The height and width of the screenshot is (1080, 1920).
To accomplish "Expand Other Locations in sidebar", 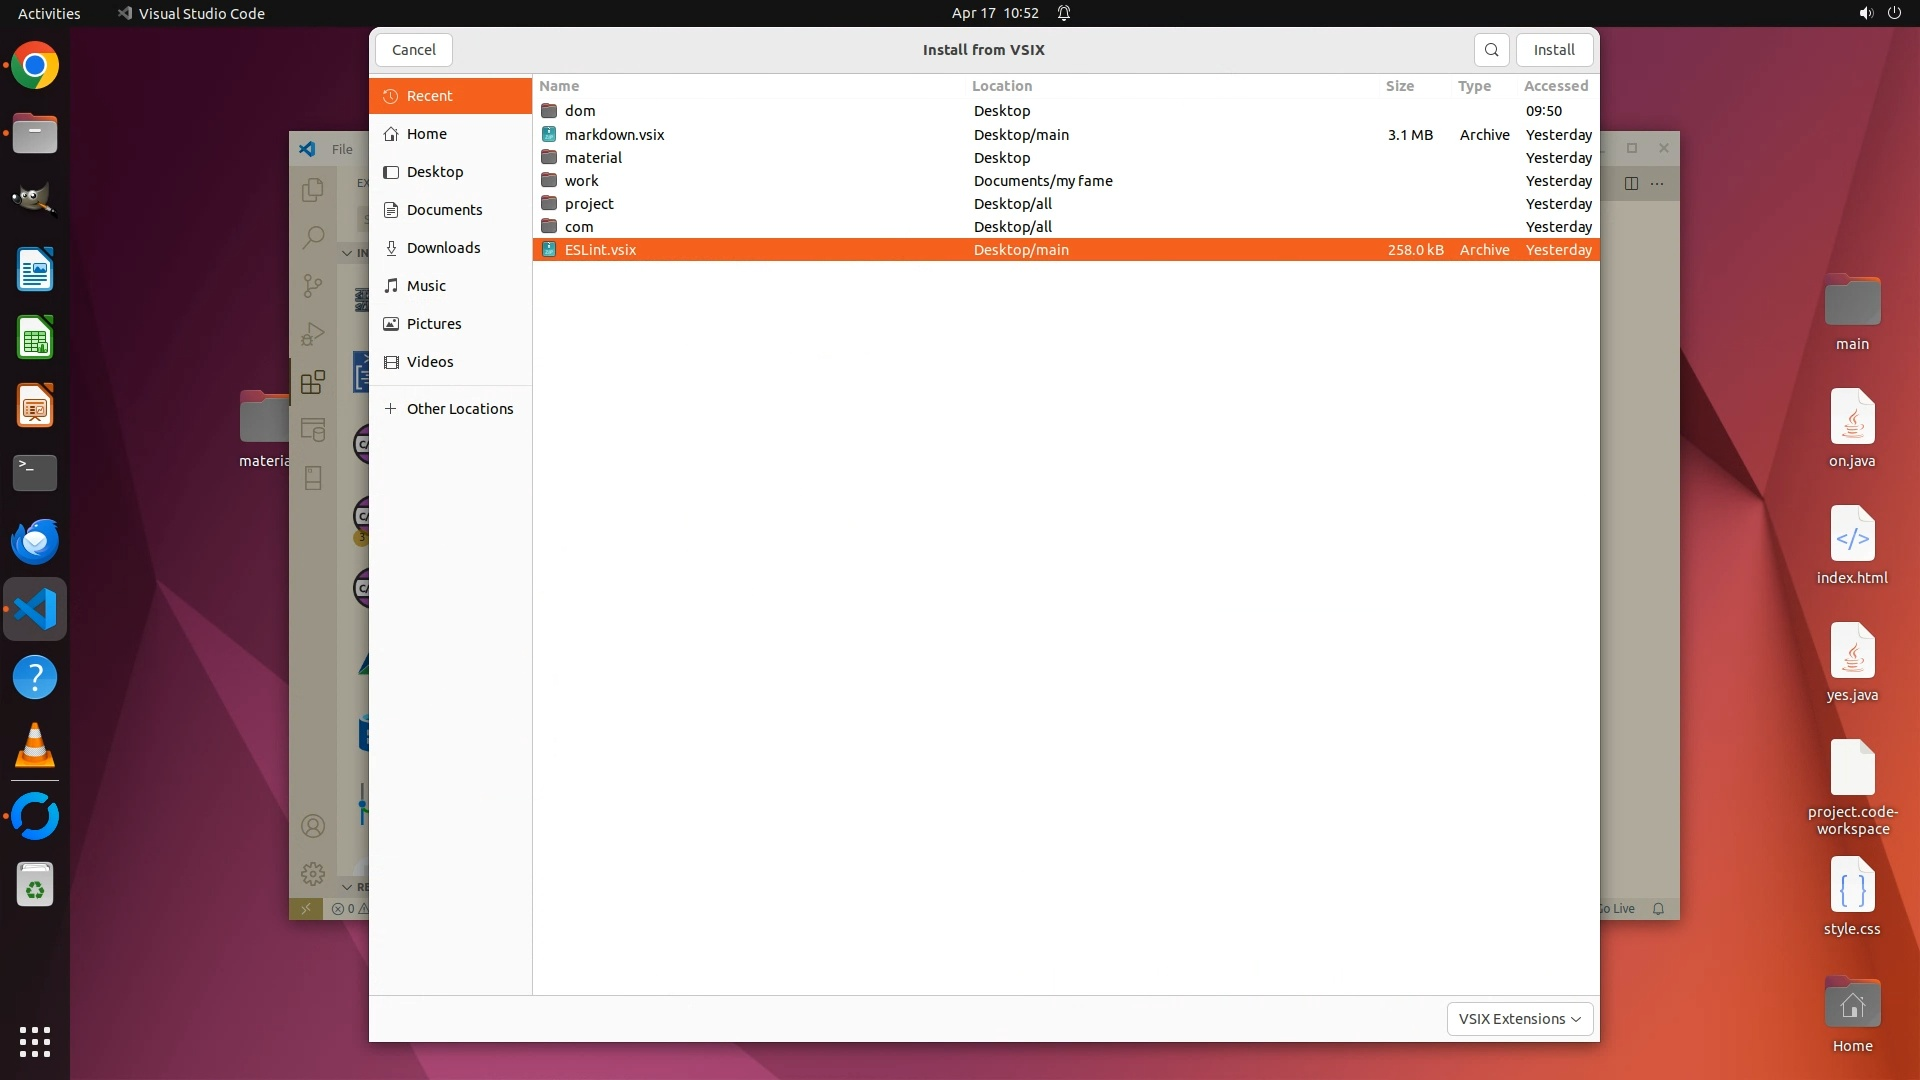I will (x=459, y=409).
